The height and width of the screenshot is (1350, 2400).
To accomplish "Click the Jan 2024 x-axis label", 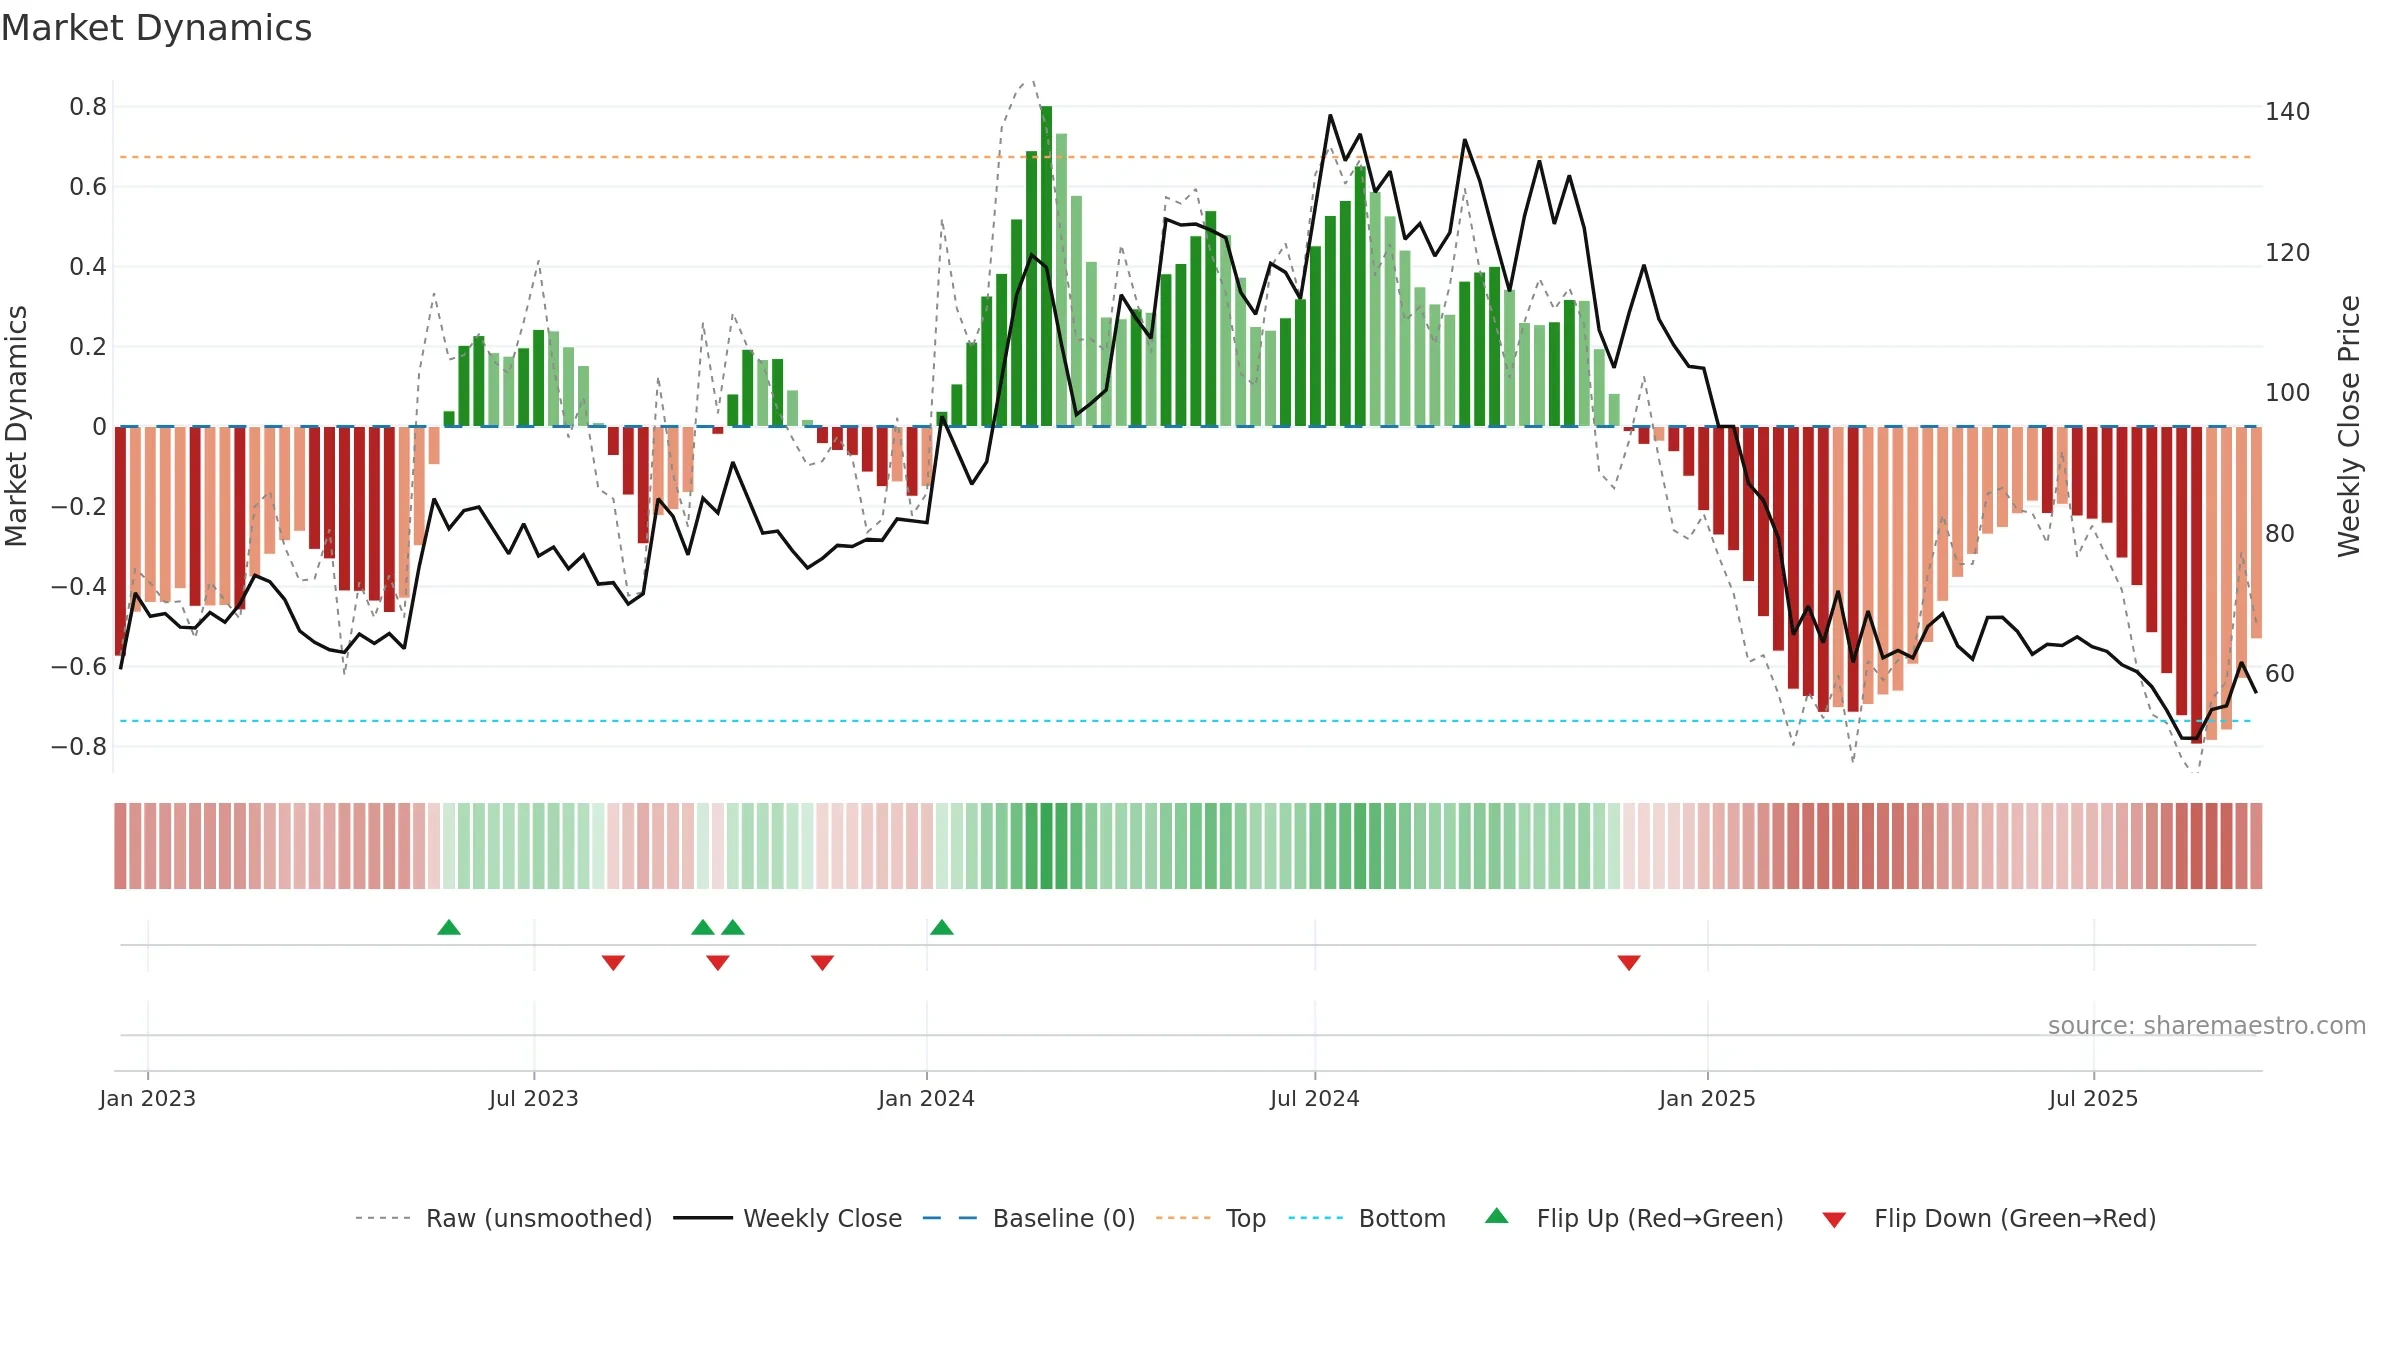I will tap(927, 1098).
